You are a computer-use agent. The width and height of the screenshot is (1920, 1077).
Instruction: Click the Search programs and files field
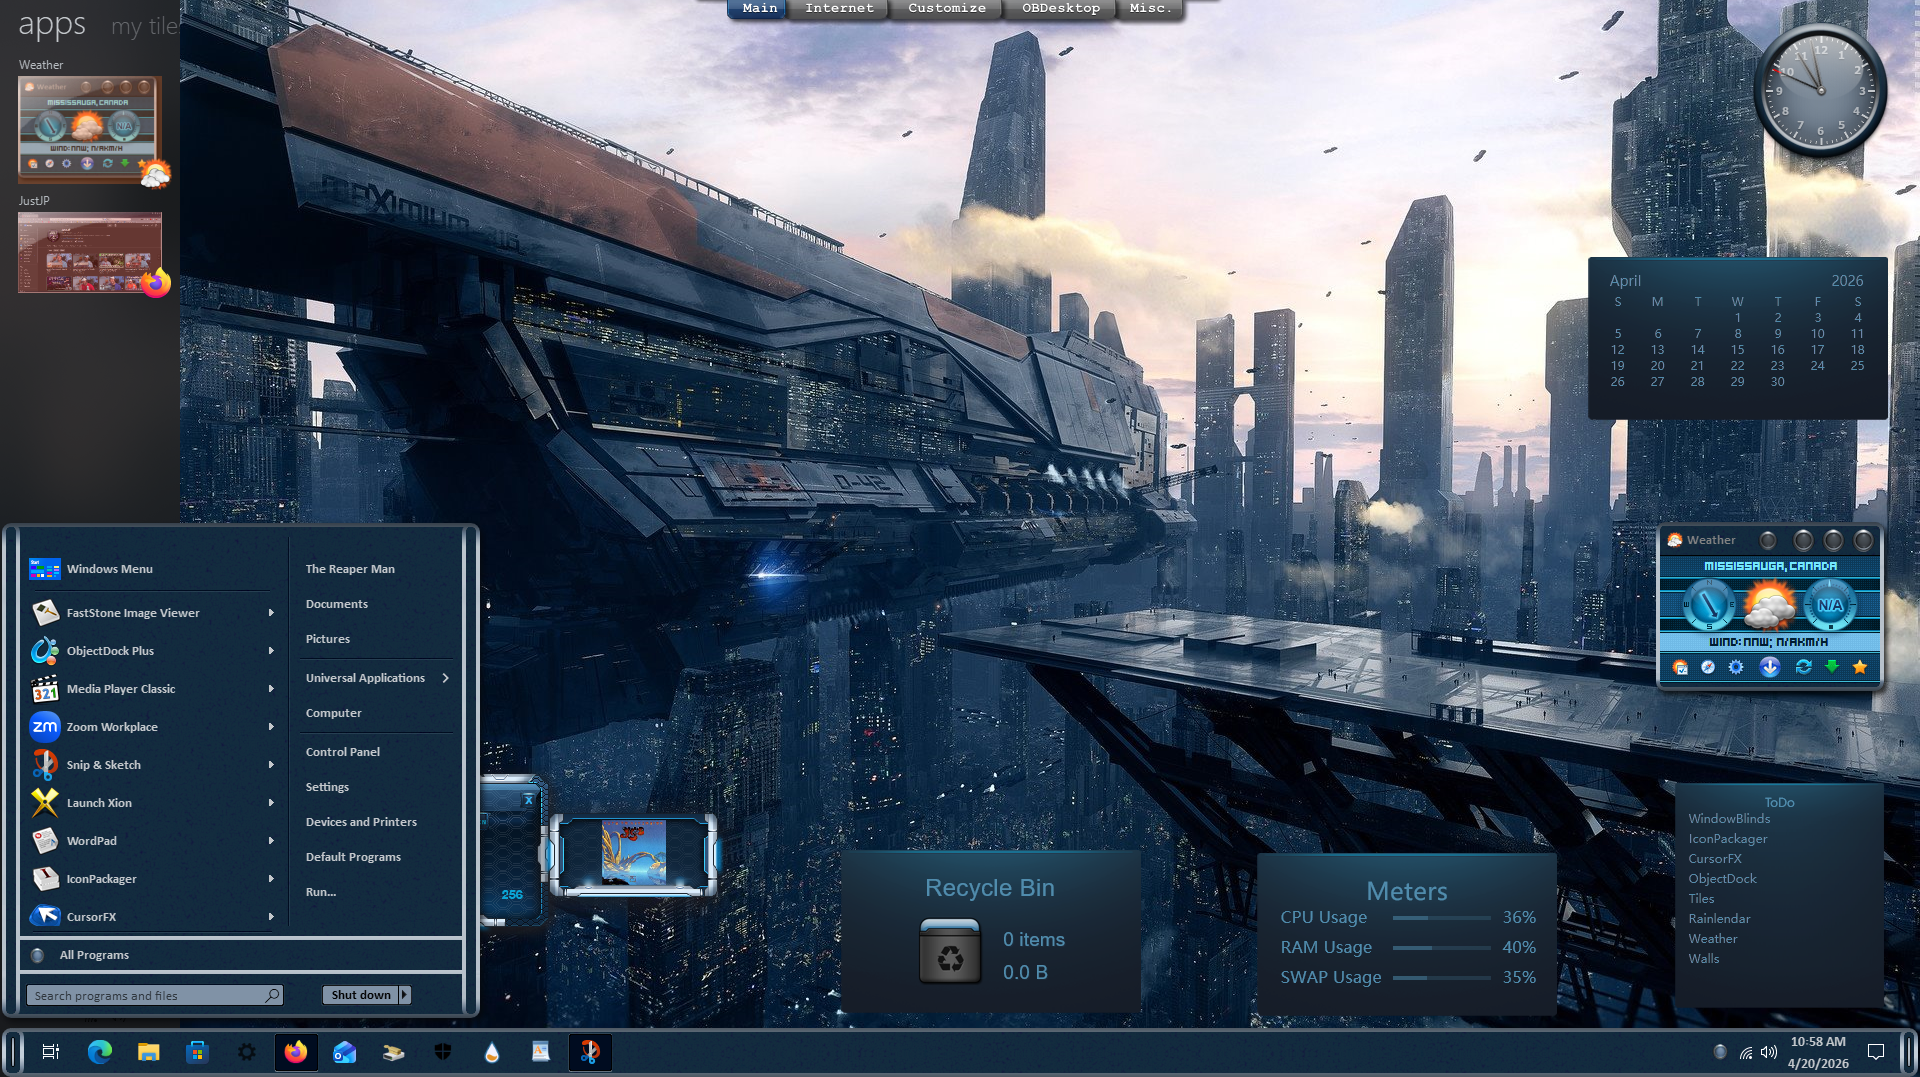146,996
